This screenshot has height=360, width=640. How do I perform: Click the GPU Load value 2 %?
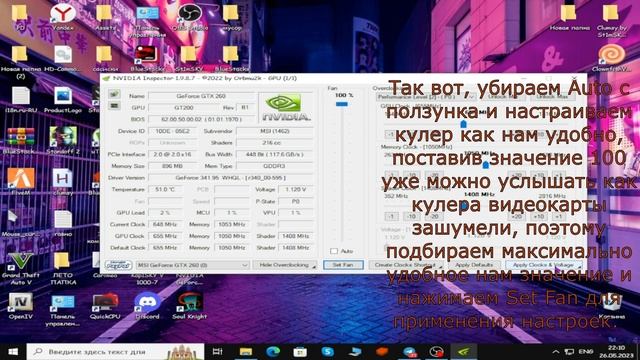click(165, 213)
